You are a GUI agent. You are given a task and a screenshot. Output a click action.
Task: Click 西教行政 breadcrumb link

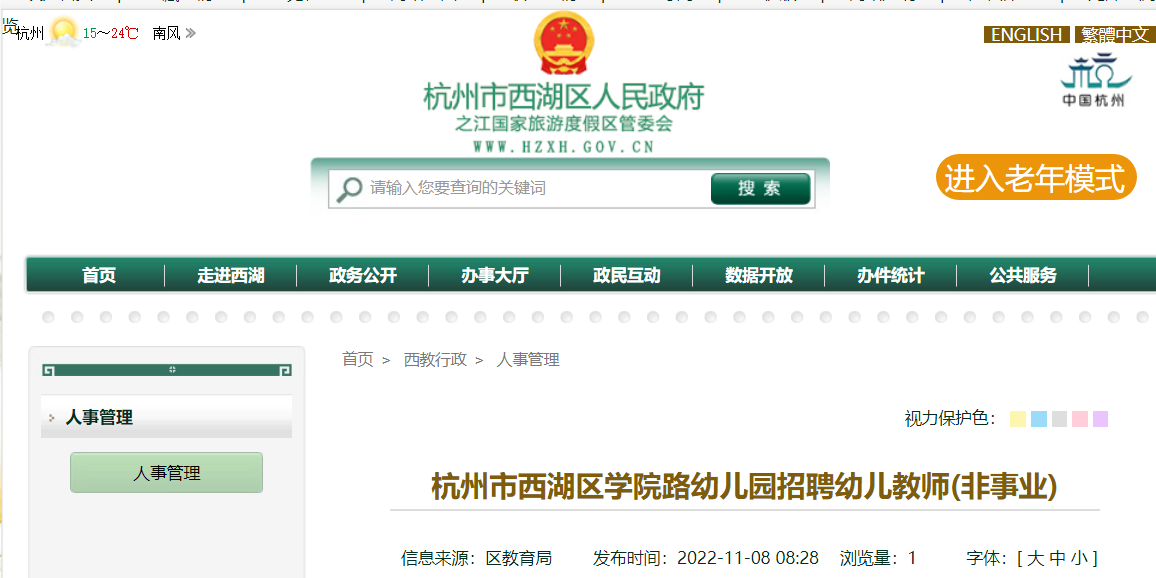pyautogui.click(x=435, y=360)
